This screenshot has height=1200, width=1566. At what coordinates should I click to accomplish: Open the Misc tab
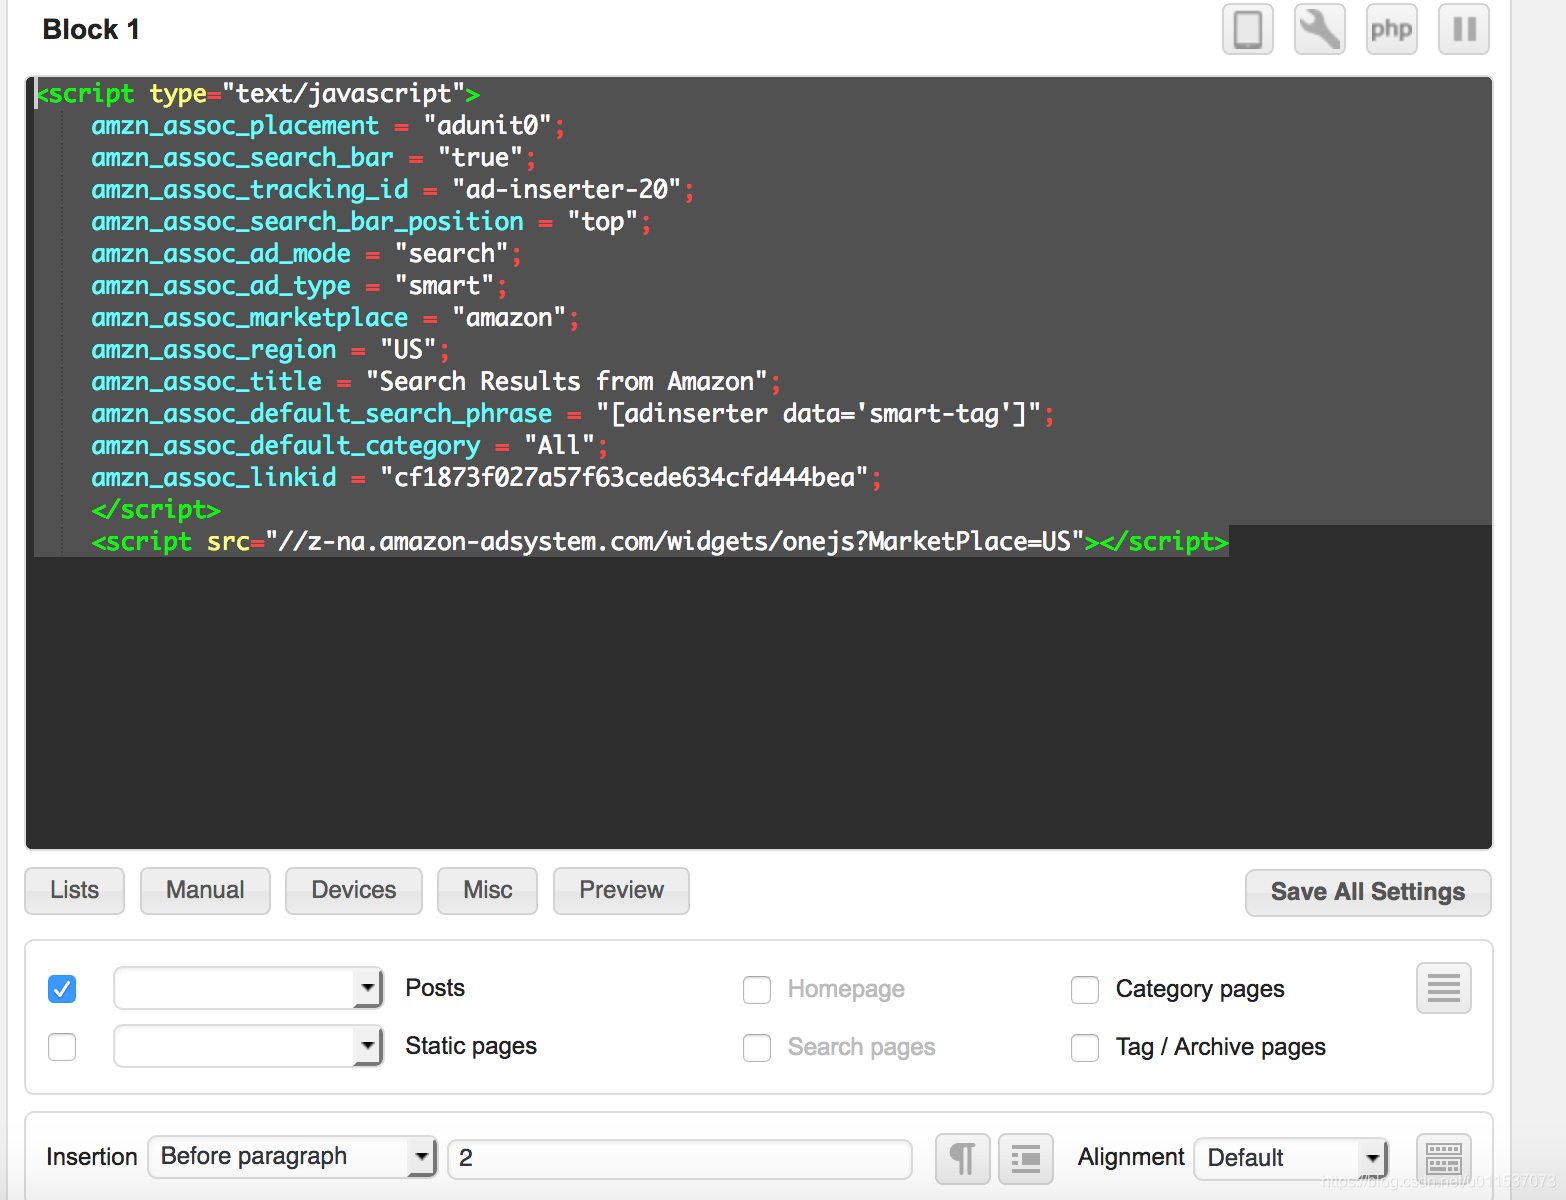click(488, 890)
